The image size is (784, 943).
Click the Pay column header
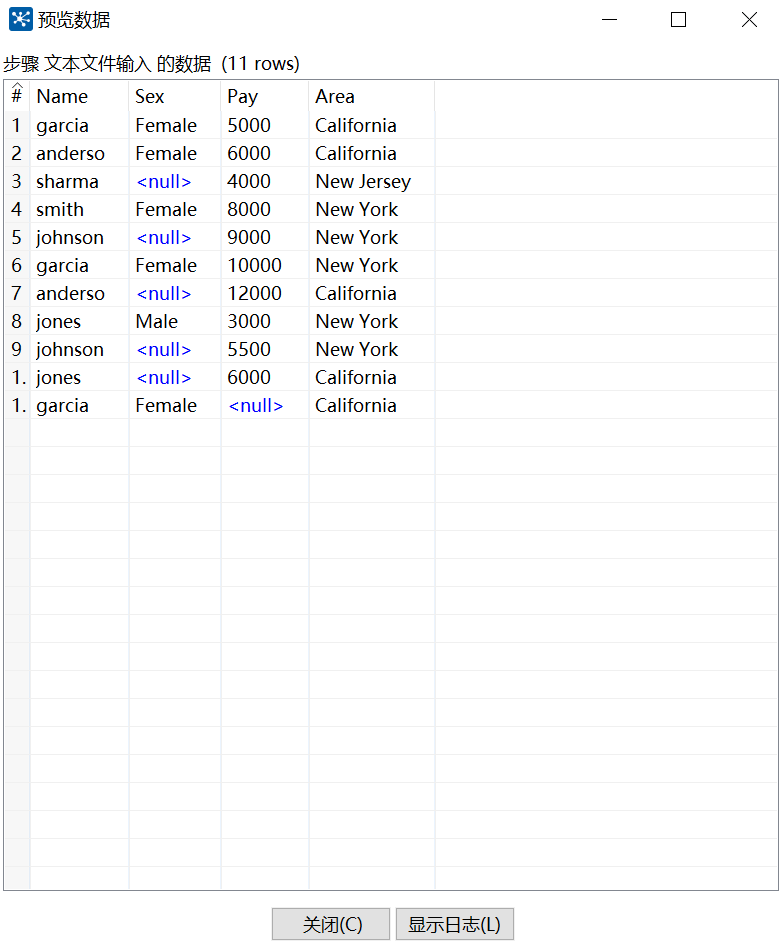click(x=265, y=96)
